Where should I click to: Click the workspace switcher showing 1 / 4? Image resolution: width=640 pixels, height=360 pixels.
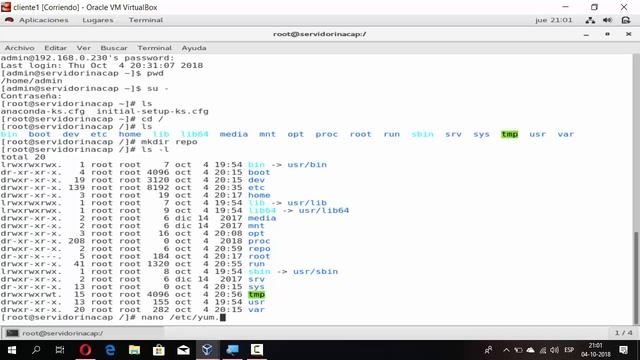click(x=623, y=333)
